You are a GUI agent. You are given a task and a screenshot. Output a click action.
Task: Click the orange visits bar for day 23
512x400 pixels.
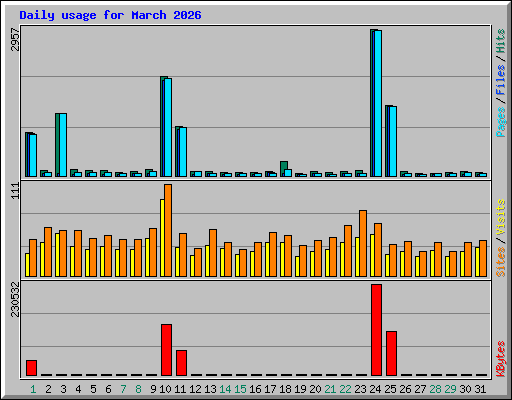[x=363, y=243]
